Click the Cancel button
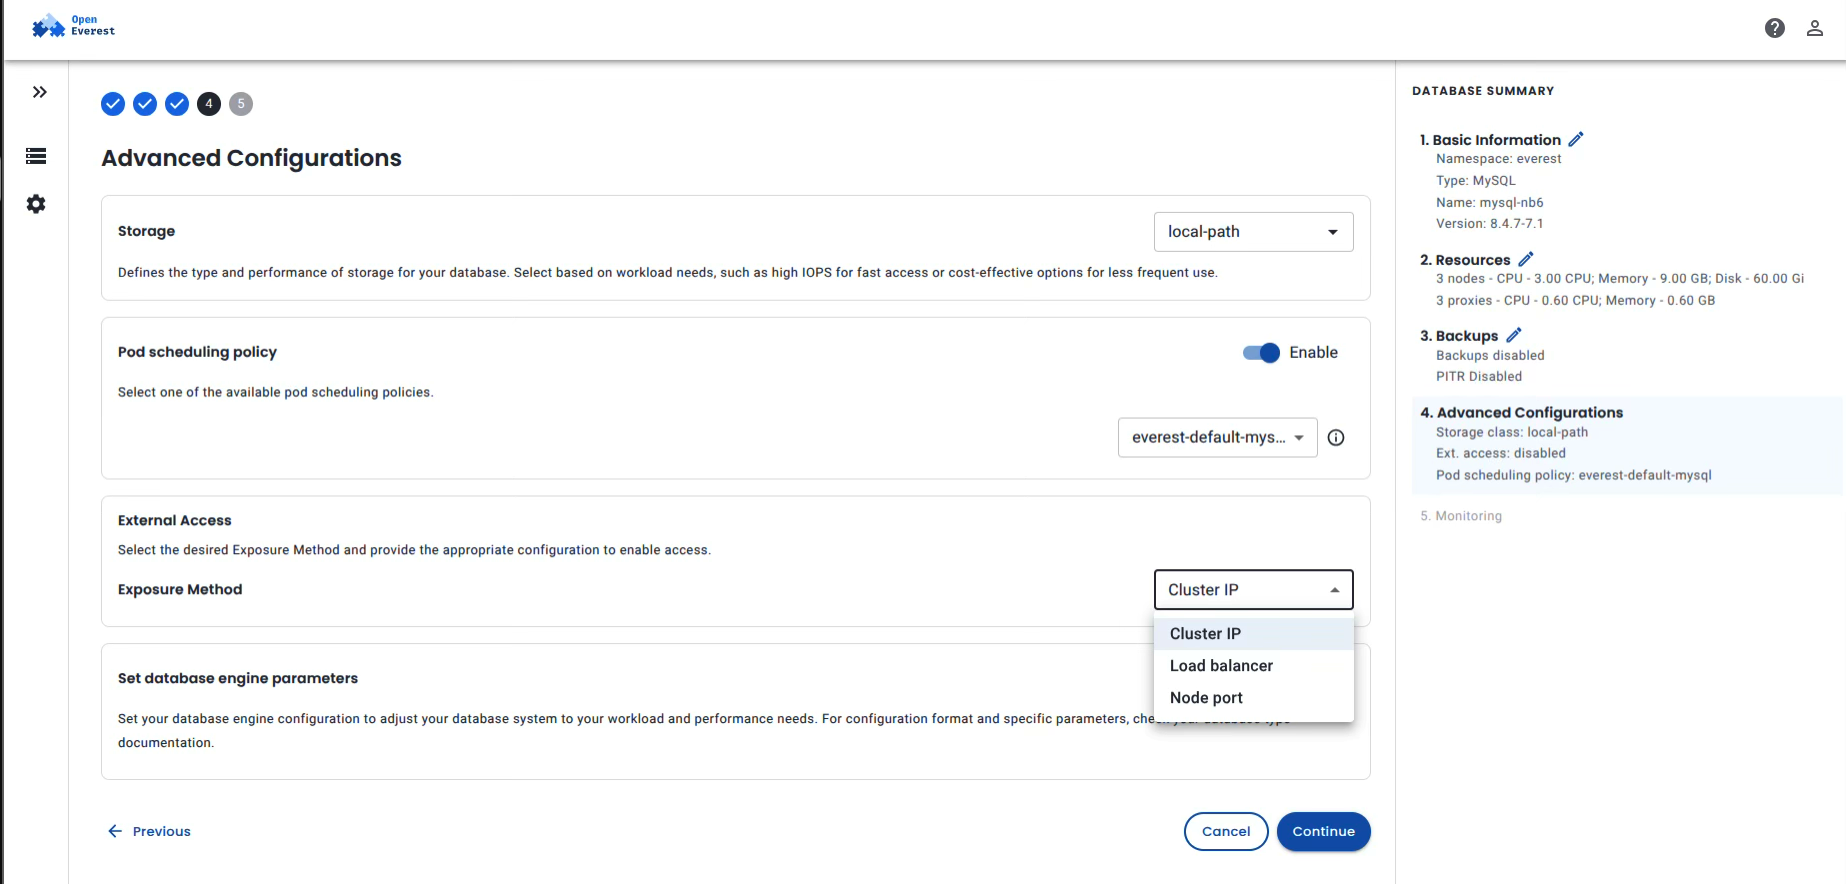Viewport: 1846px width, 884px height. pos(1226,831)
